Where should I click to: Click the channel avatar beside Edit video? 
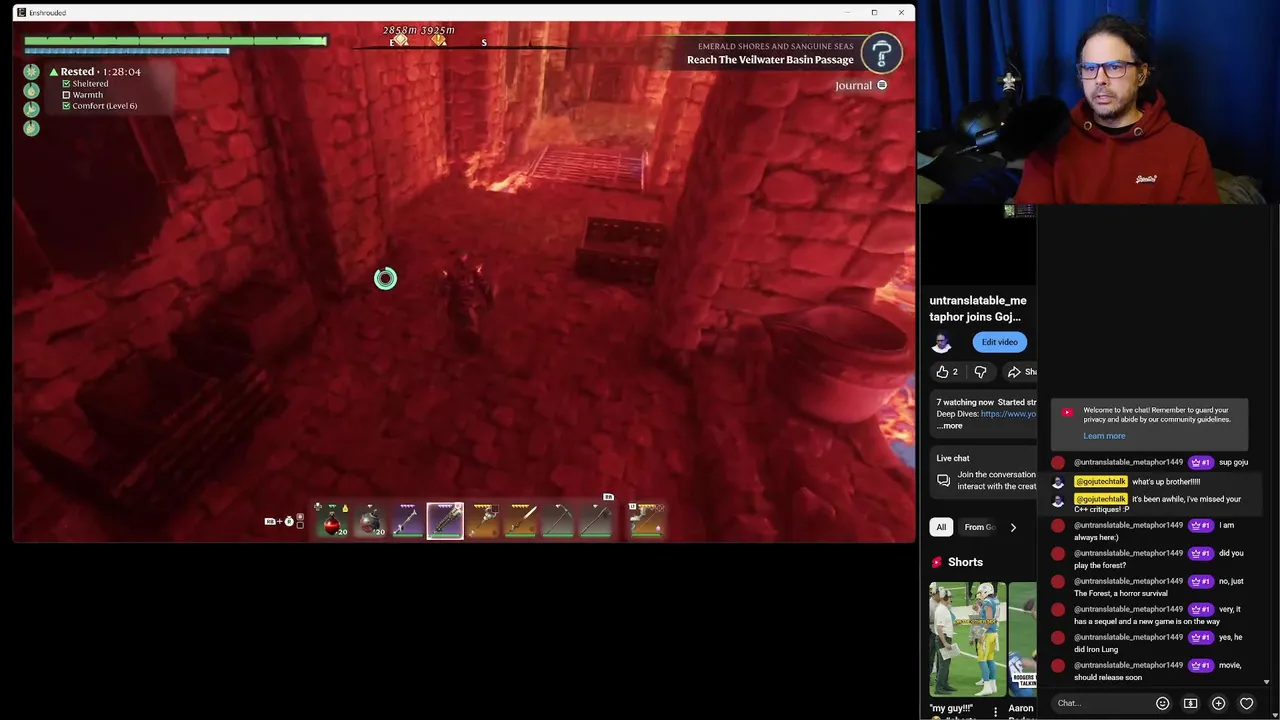click(941, 342)
